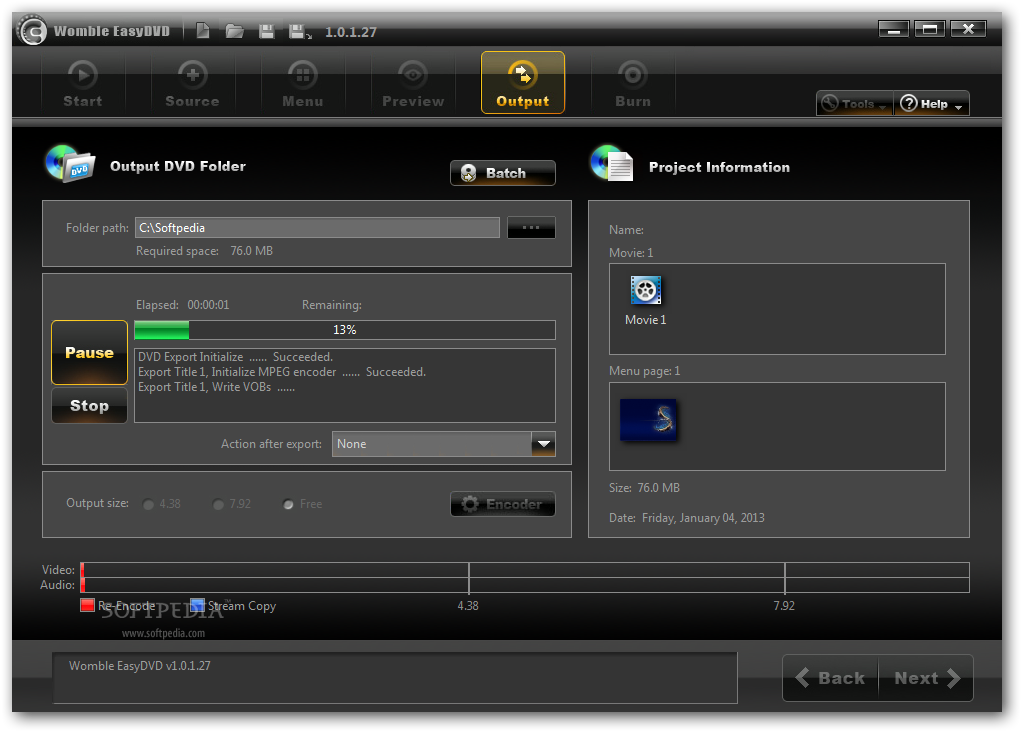
Task: Open a project using the folder icon
Action: click(x=235, y=31)
